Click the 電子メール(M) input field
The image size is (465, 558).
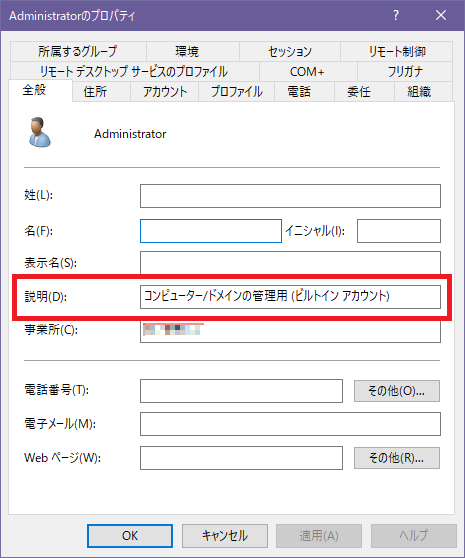pyautogui.click(x=290, y=424)
